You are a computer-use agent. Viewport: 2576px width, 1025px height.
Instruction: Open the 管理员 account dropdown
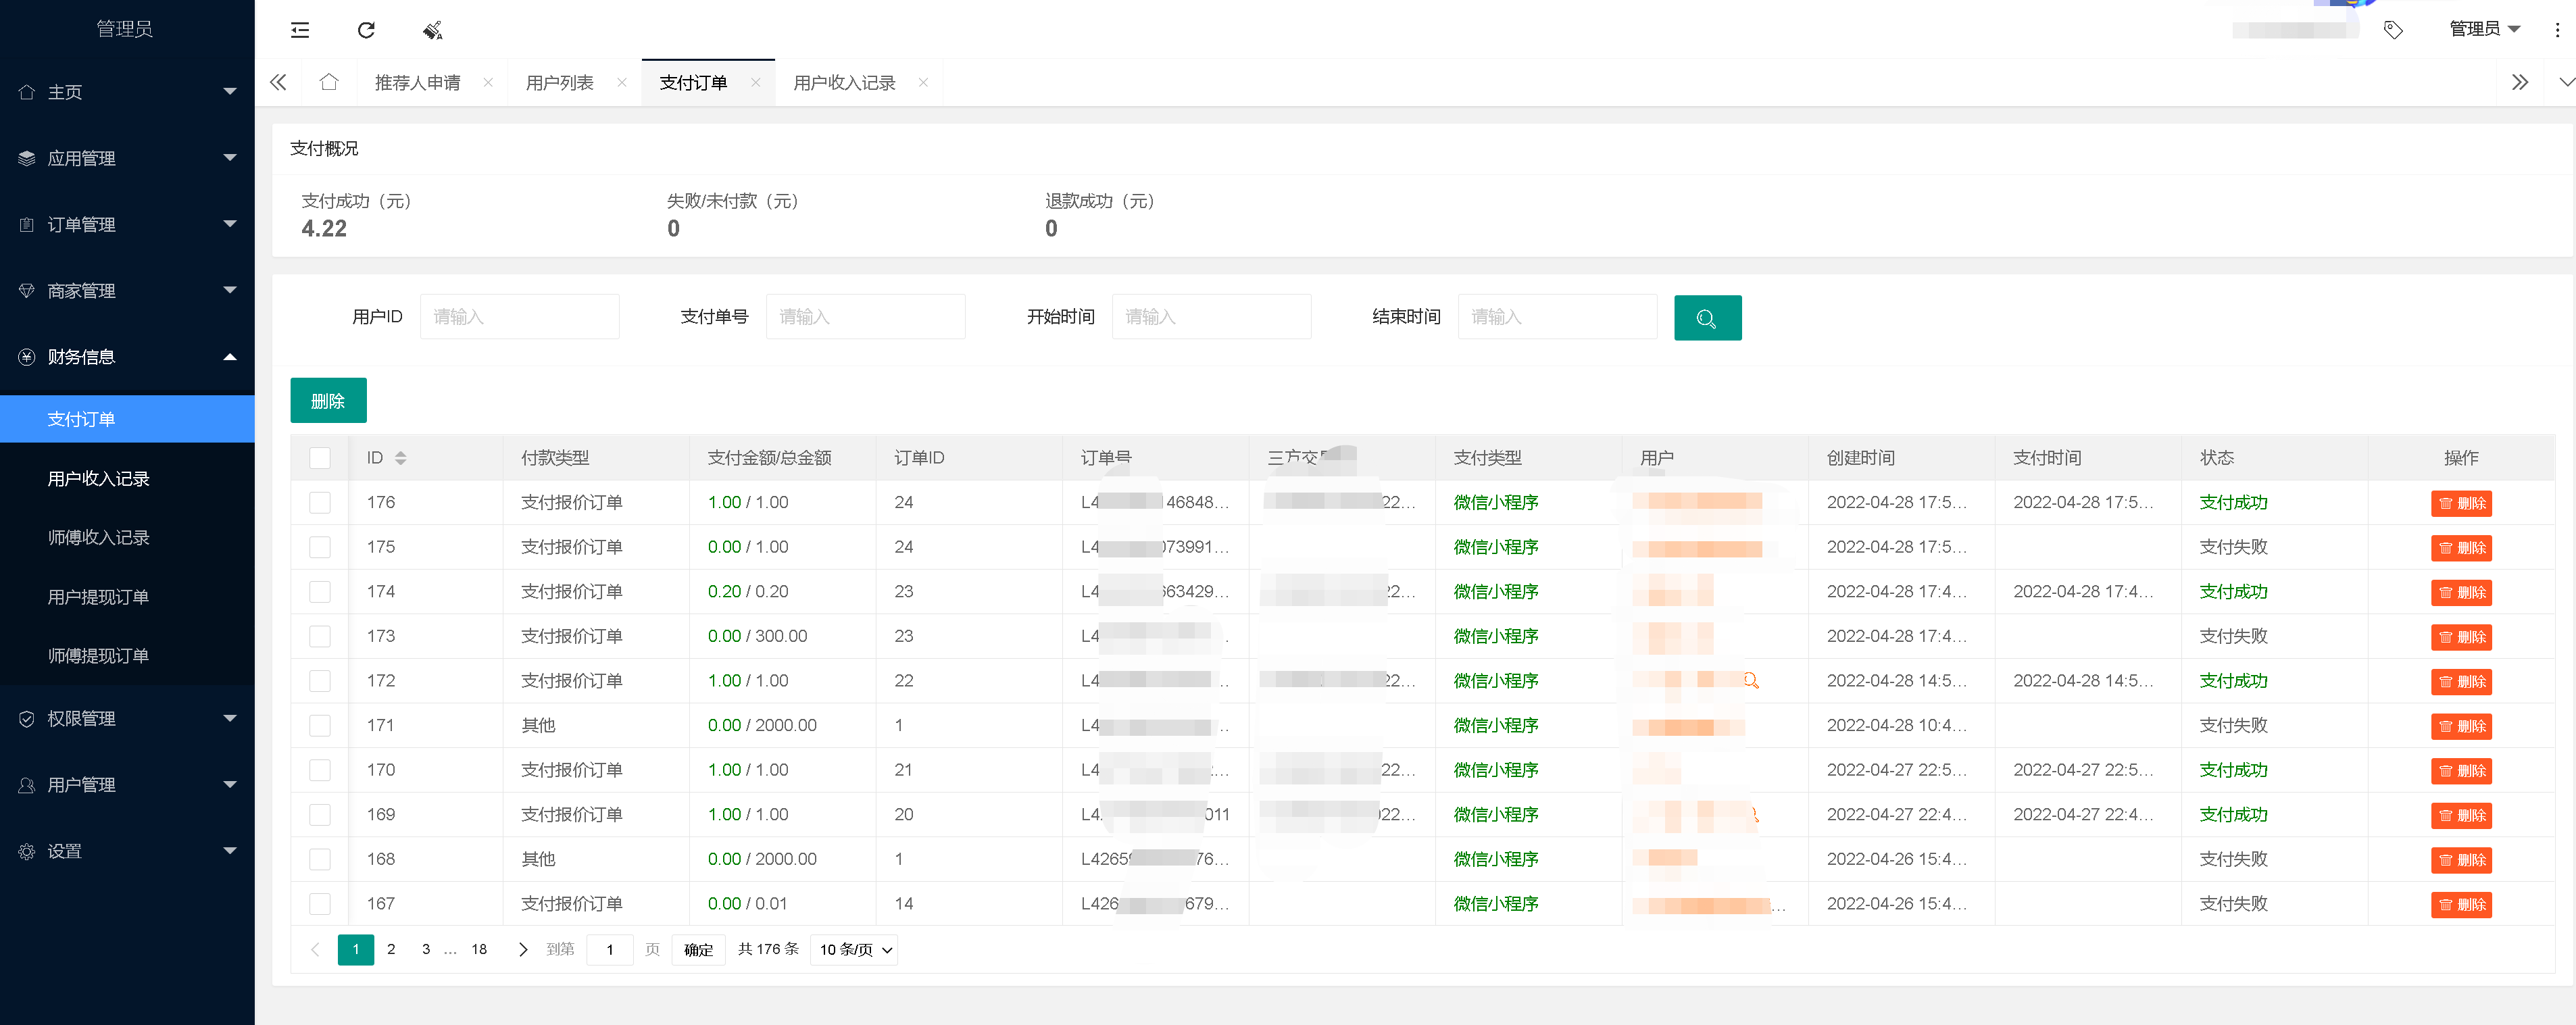click(2484, 29)
